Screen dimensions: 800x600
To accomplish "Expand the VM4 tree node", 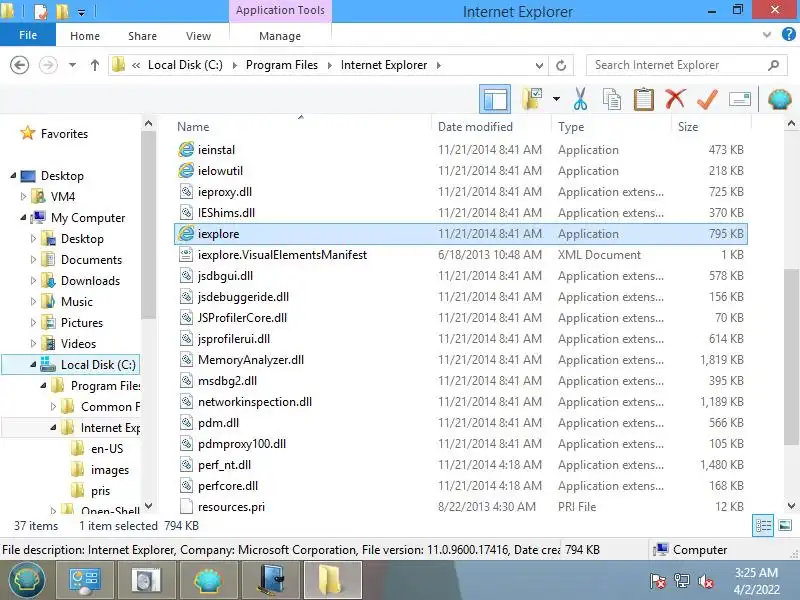I will (23, 196).
